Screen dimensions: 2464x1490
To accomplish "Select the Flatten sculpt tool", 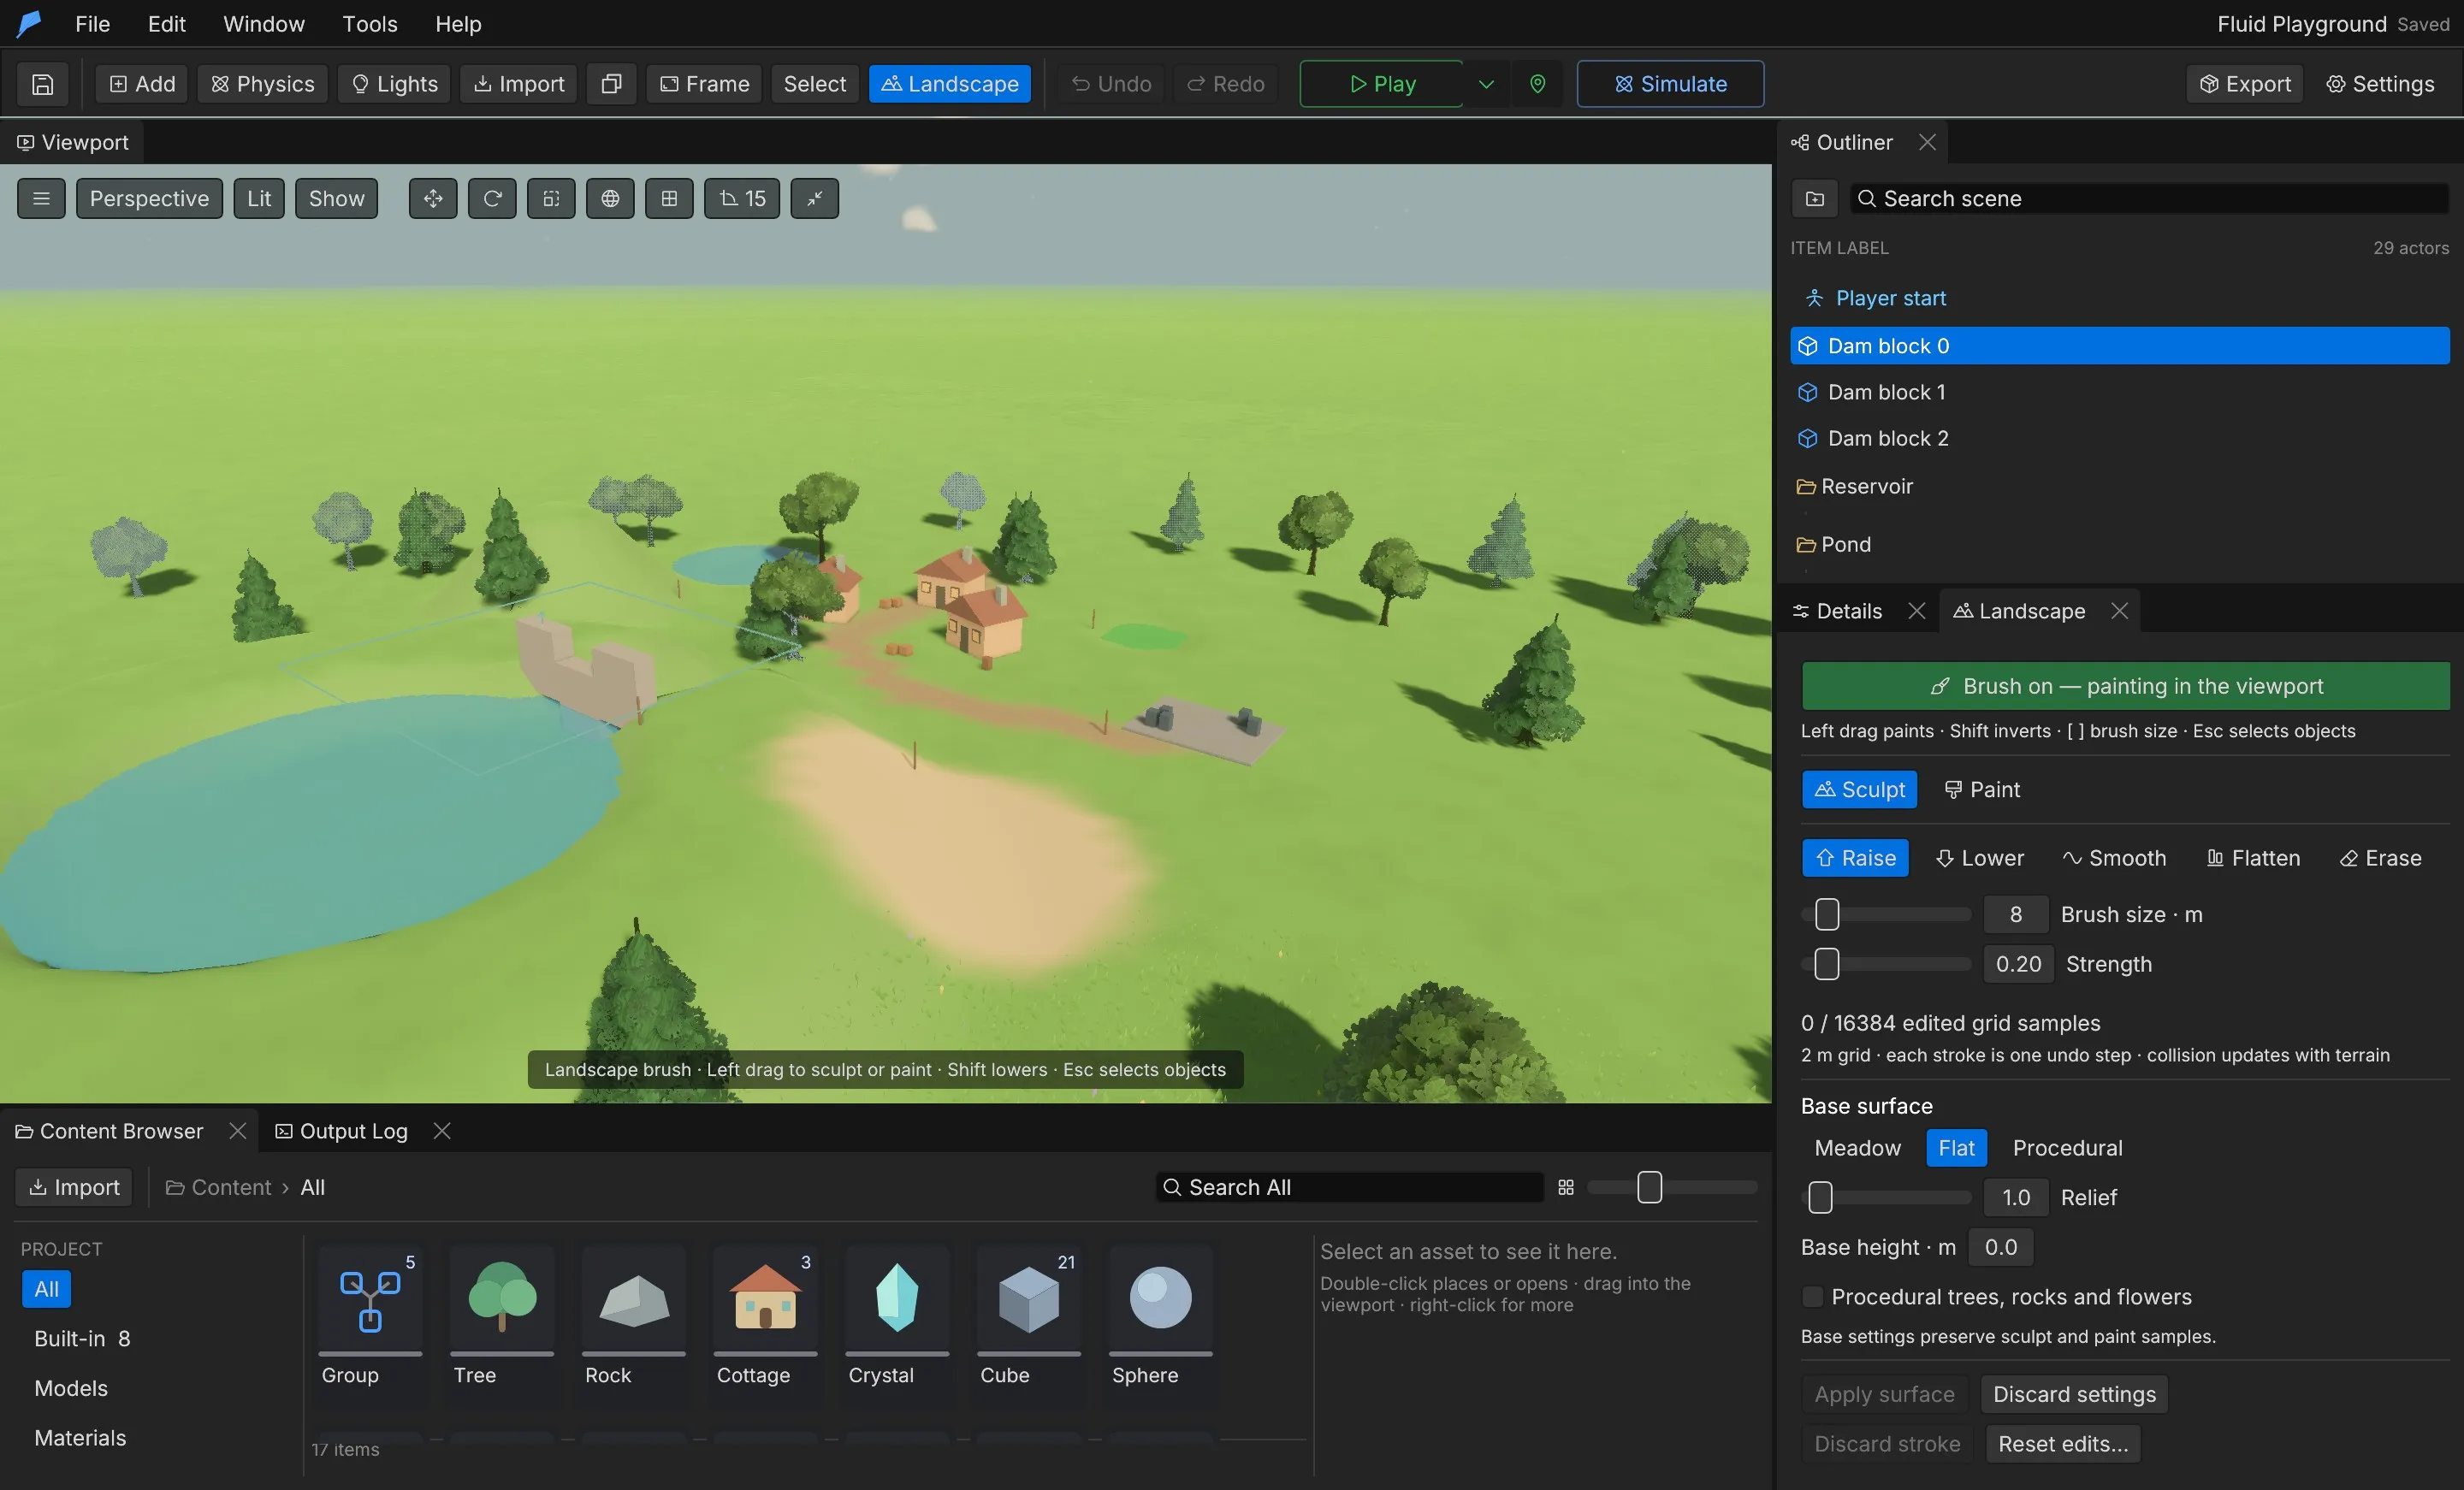I will (x=2253, y=858).
